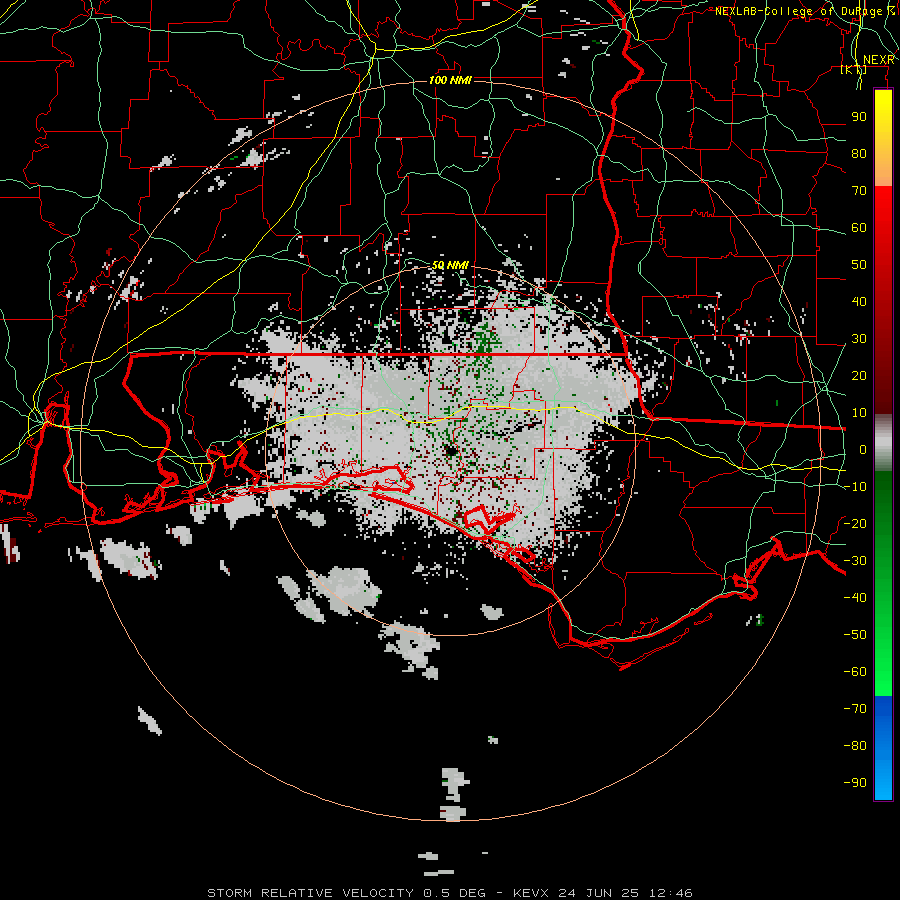Image resolution: width=900 pixels, height=900 pixels.
Task: Click the -20 label on velocity scale
Action: [x=855, y=523]
